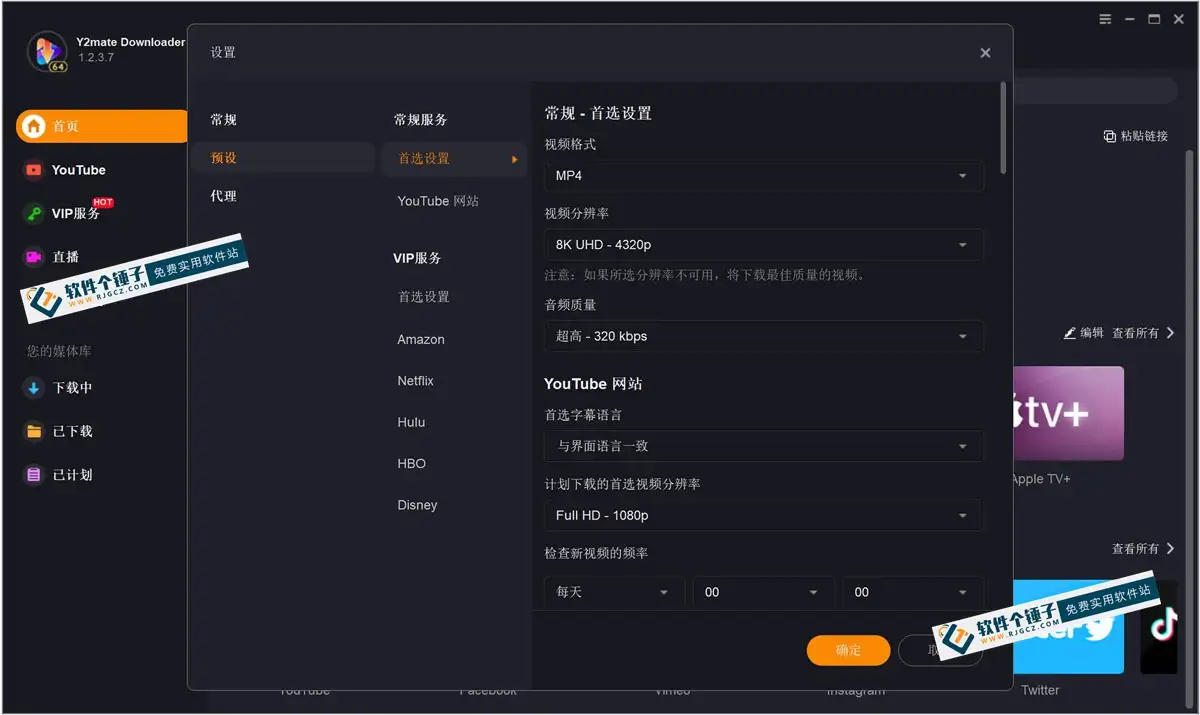The height and width of the screenshot is (715, 1200).
Task: Click the 视频格式 label
Action: click(x=570, y=144)
